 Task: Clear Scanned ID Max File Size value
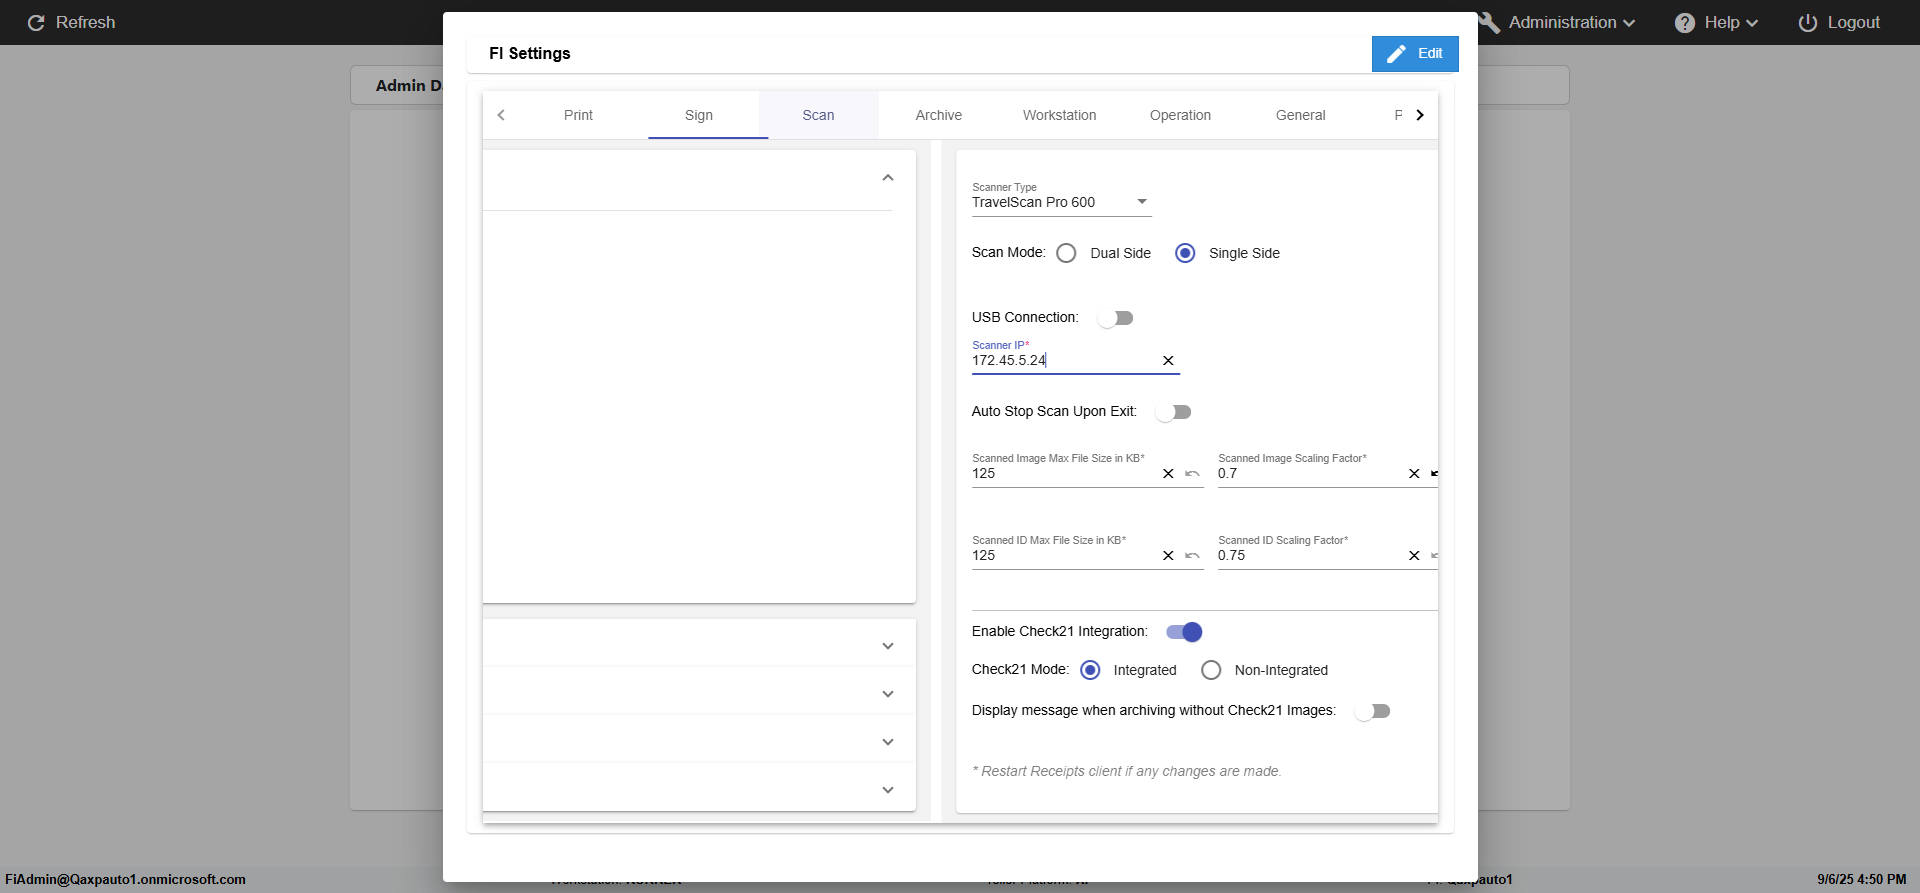(x=1167, y=556)
